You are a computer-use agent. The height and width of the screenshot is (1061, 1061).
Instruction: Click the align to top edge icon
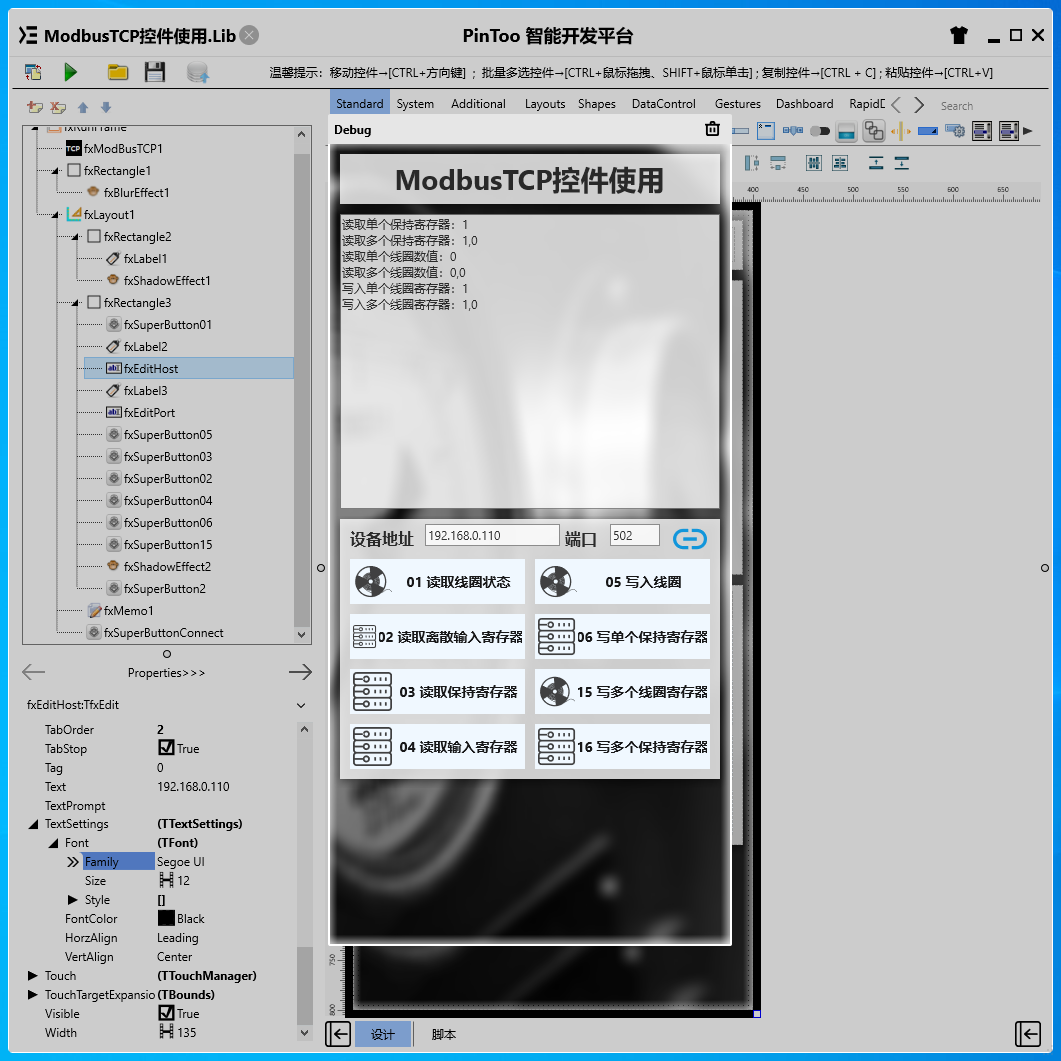876,162
